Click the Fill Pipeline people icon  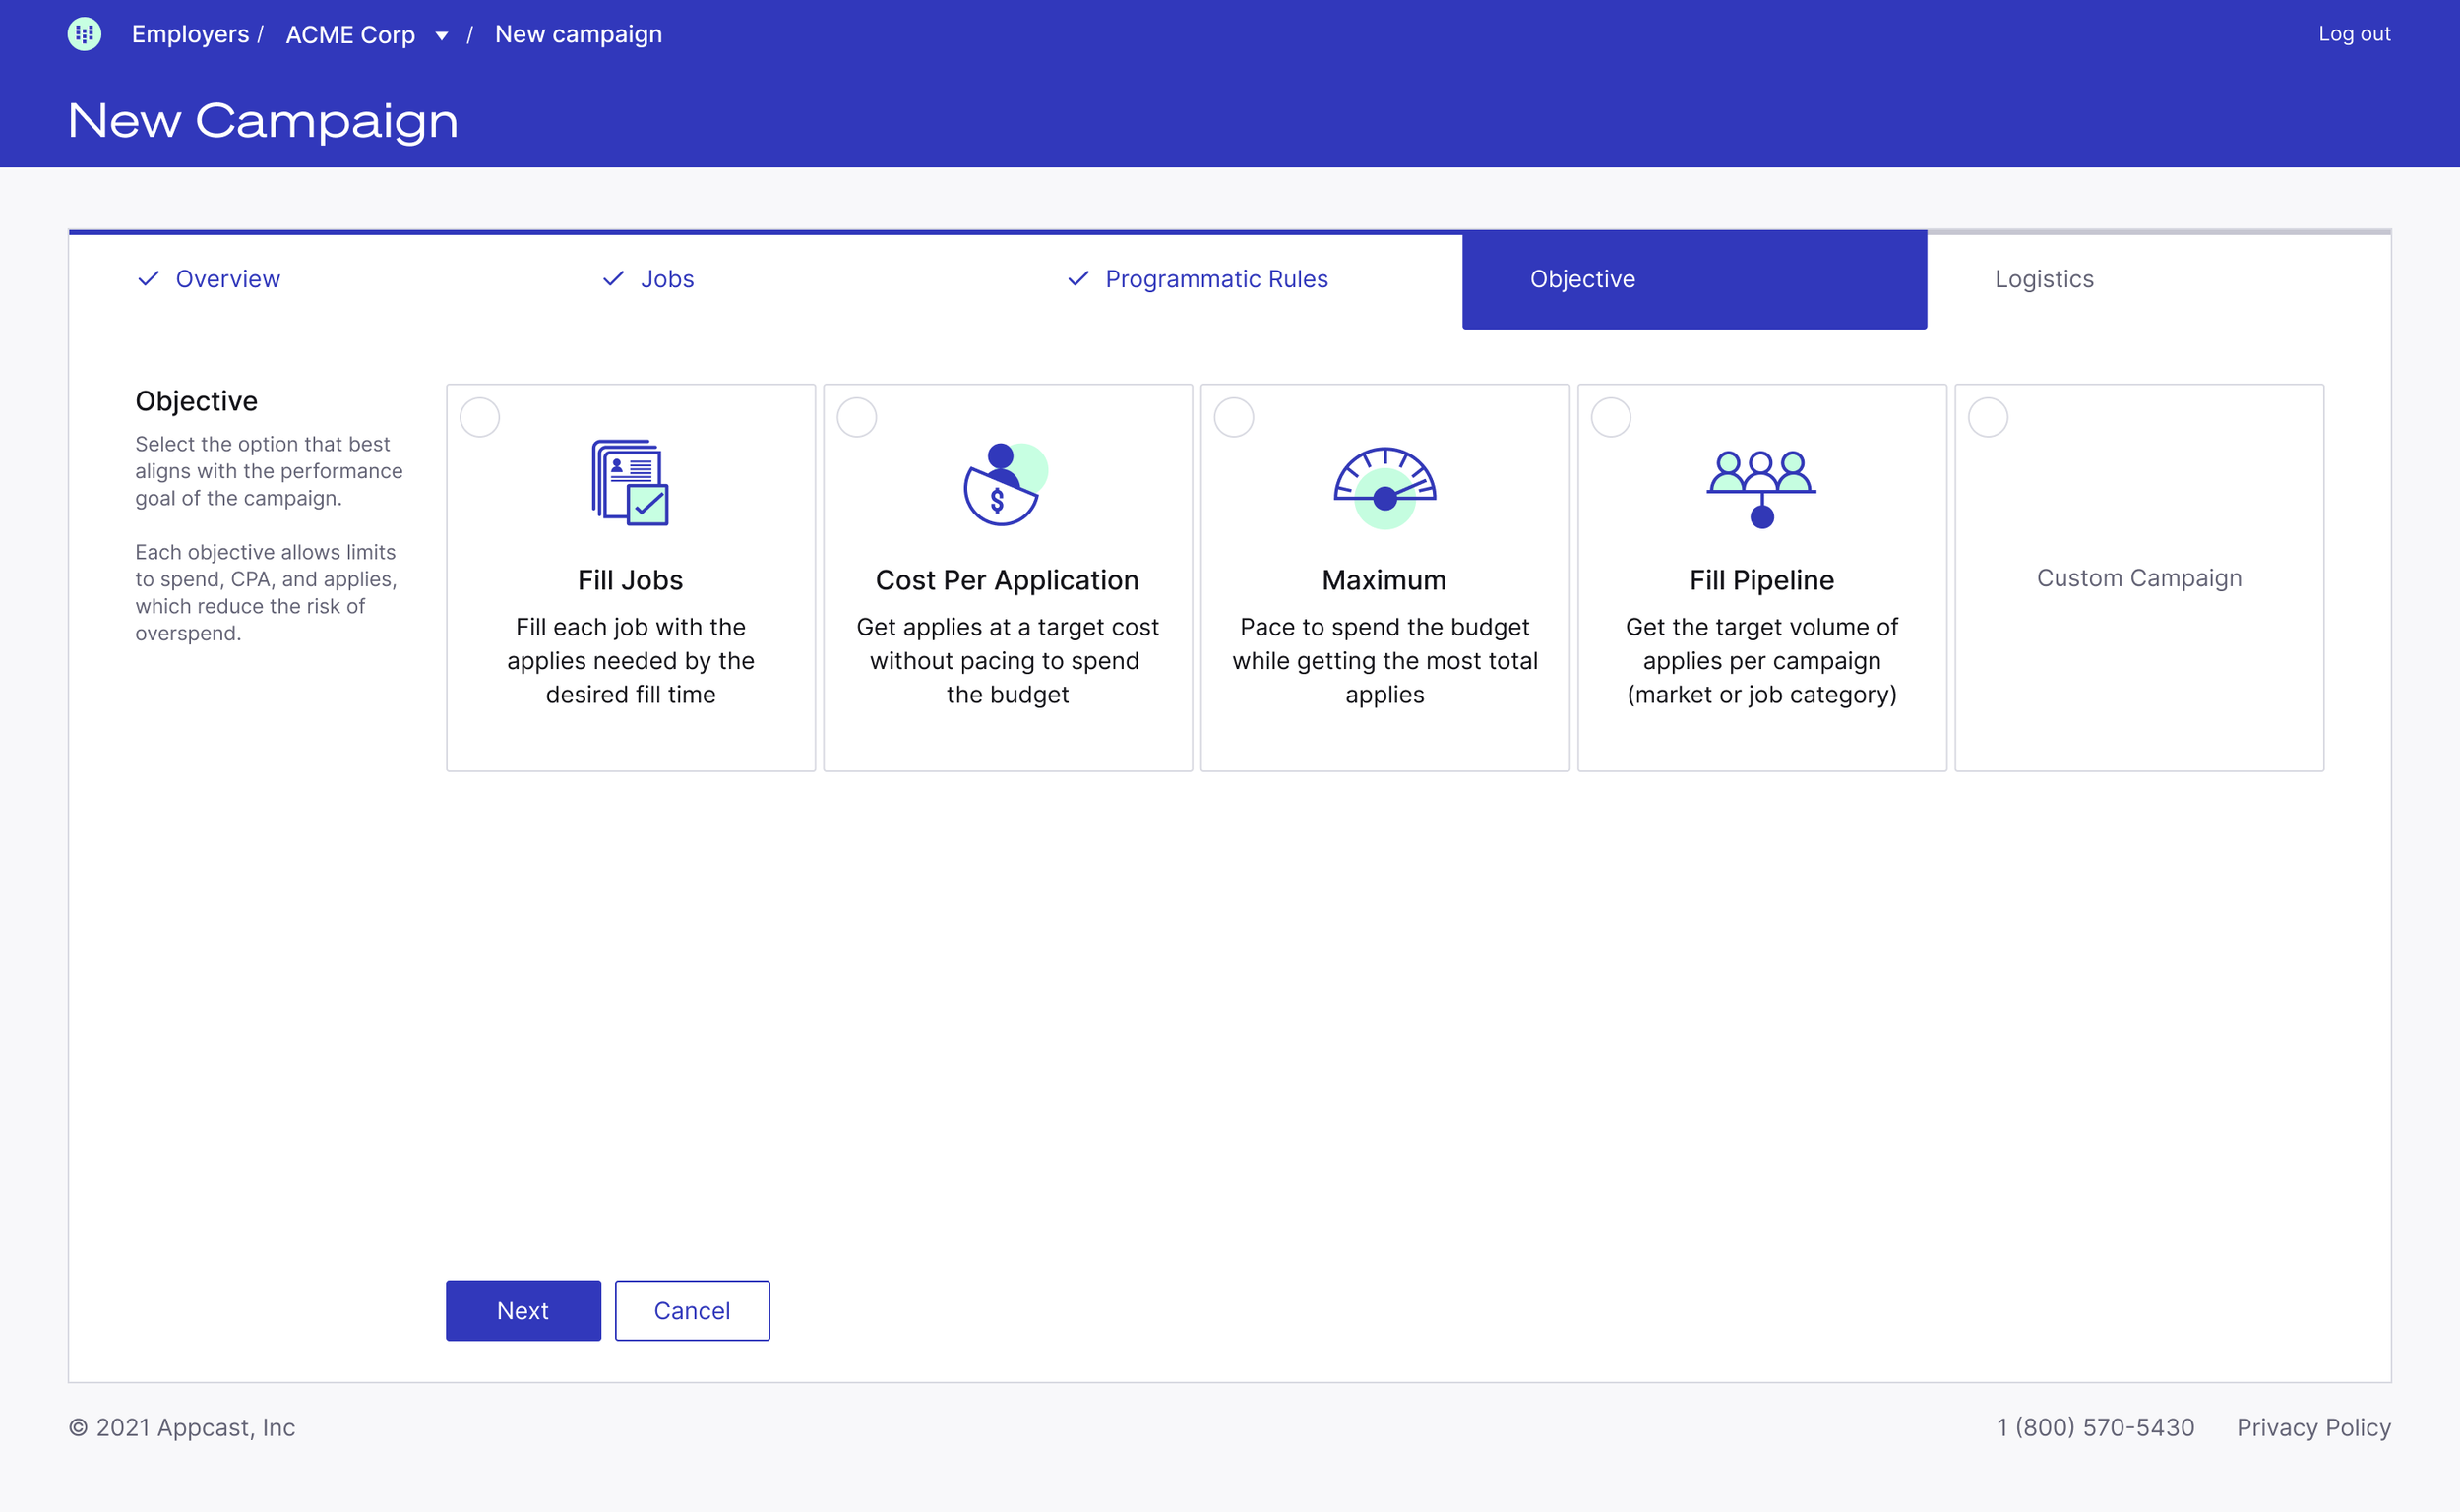tap(1761, 487)
